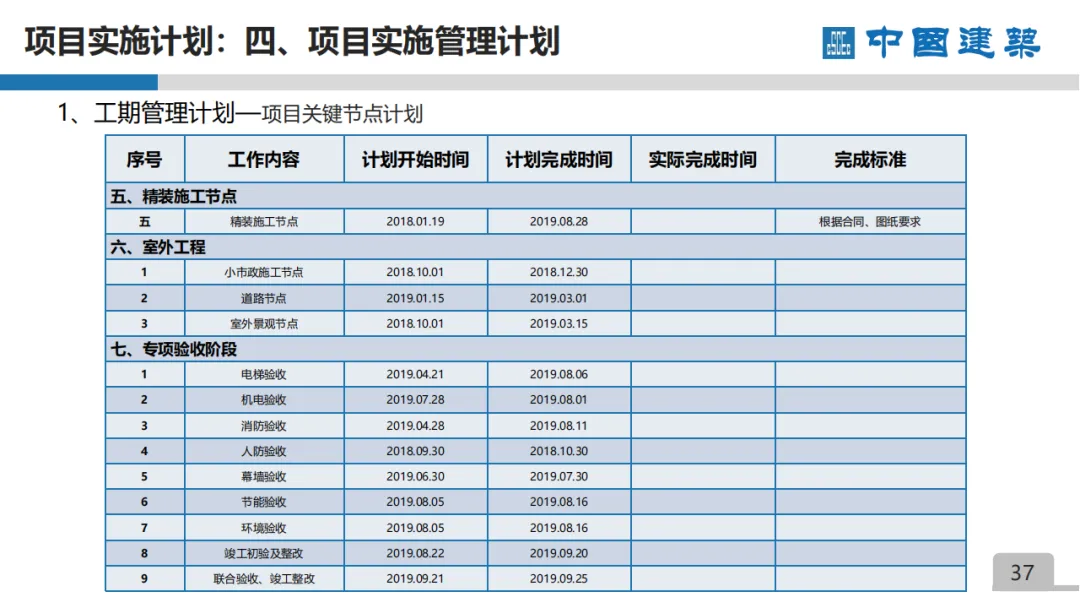Click finish date 2019.09.20

click(x=559, y=554)
